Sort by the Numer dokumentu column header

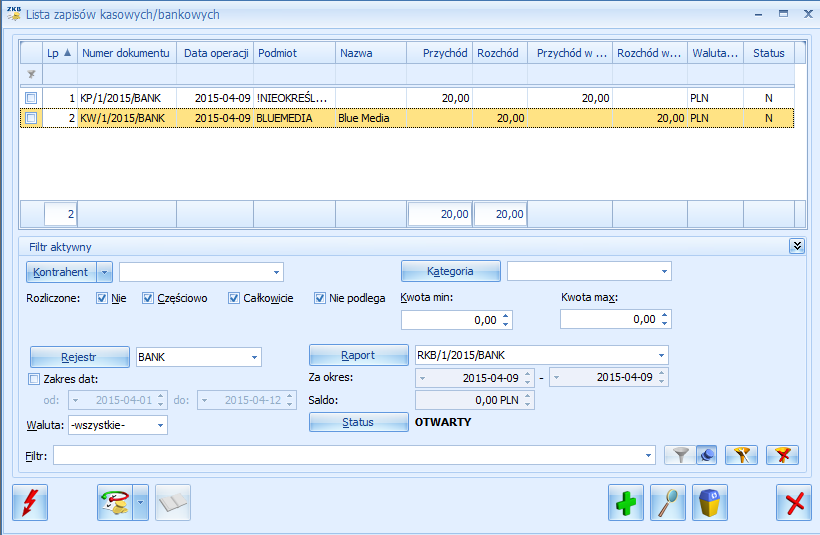(x=127, y=53)
